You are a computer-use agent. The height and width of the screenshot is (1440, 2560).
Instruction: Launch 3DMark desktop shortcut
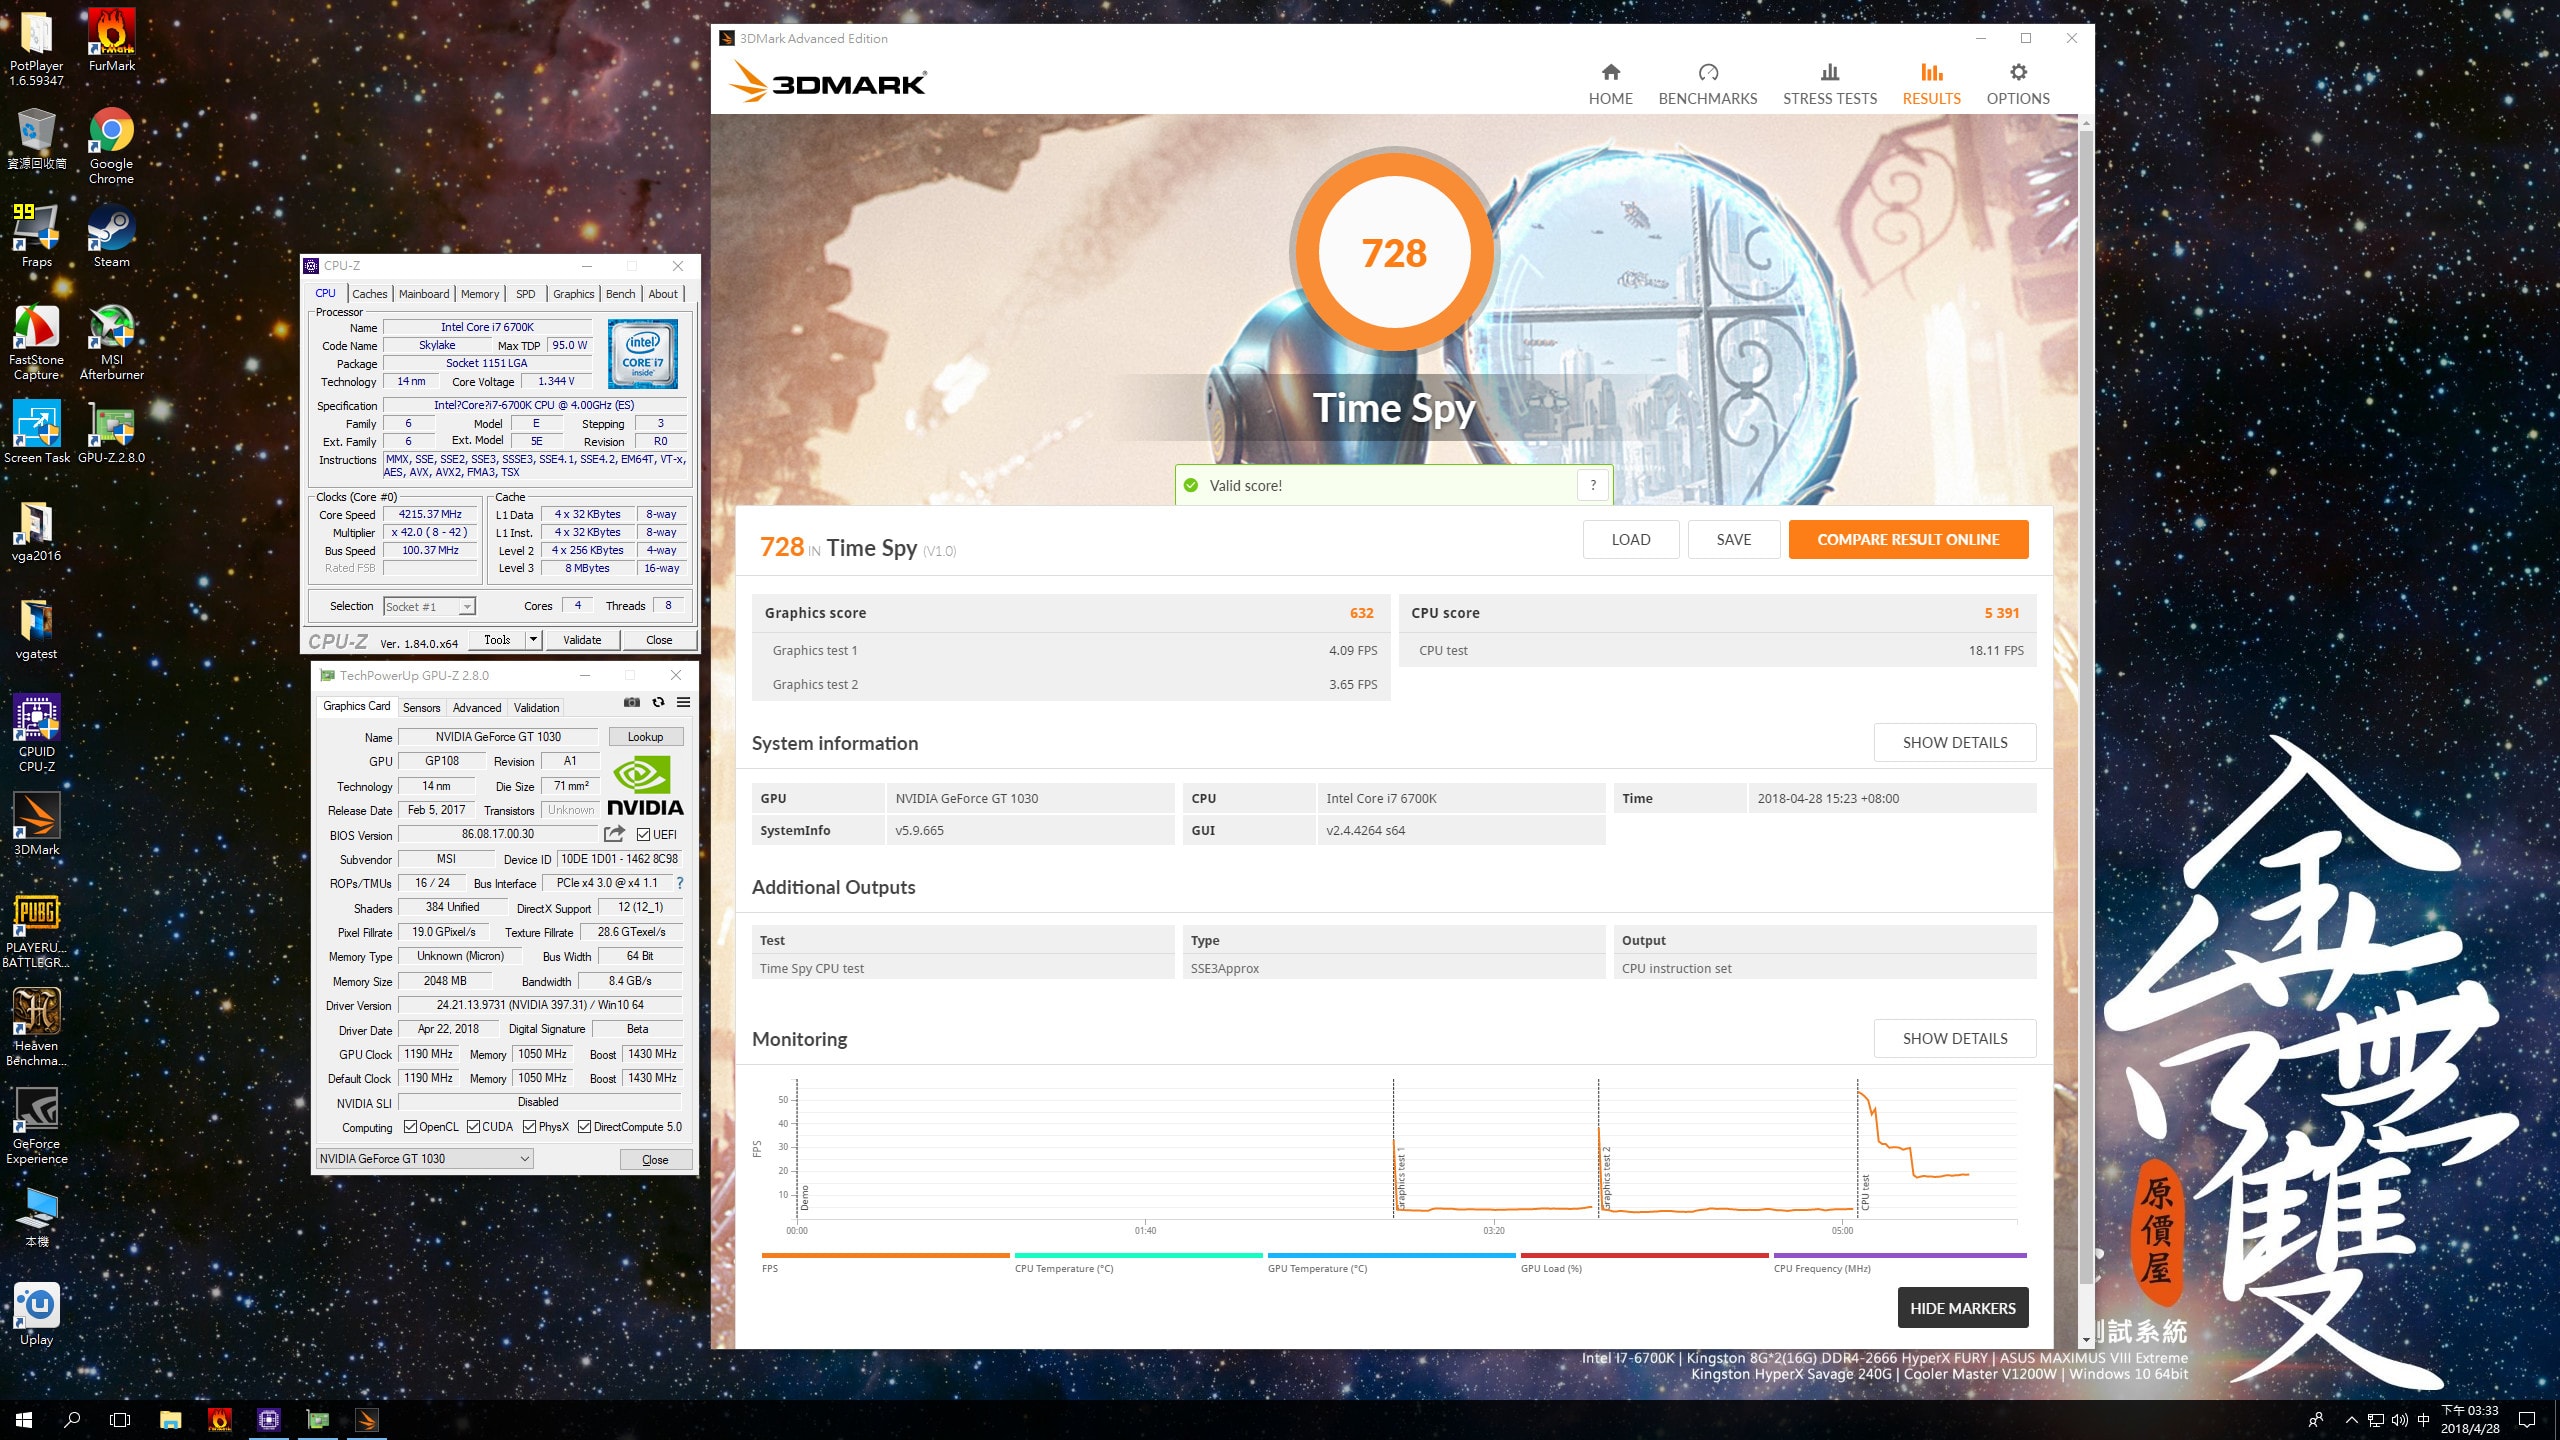36,824
